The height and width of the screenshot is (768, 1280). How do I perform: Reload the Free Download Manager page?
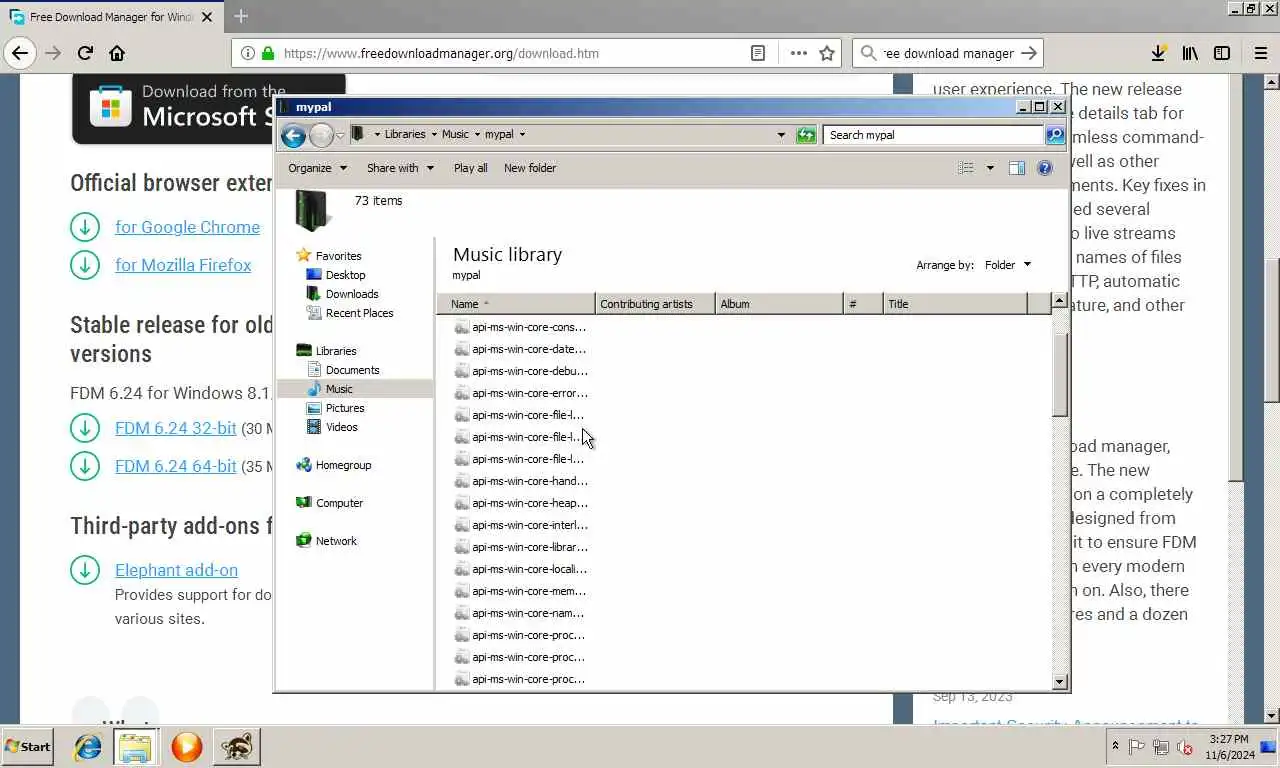[85, 53]
